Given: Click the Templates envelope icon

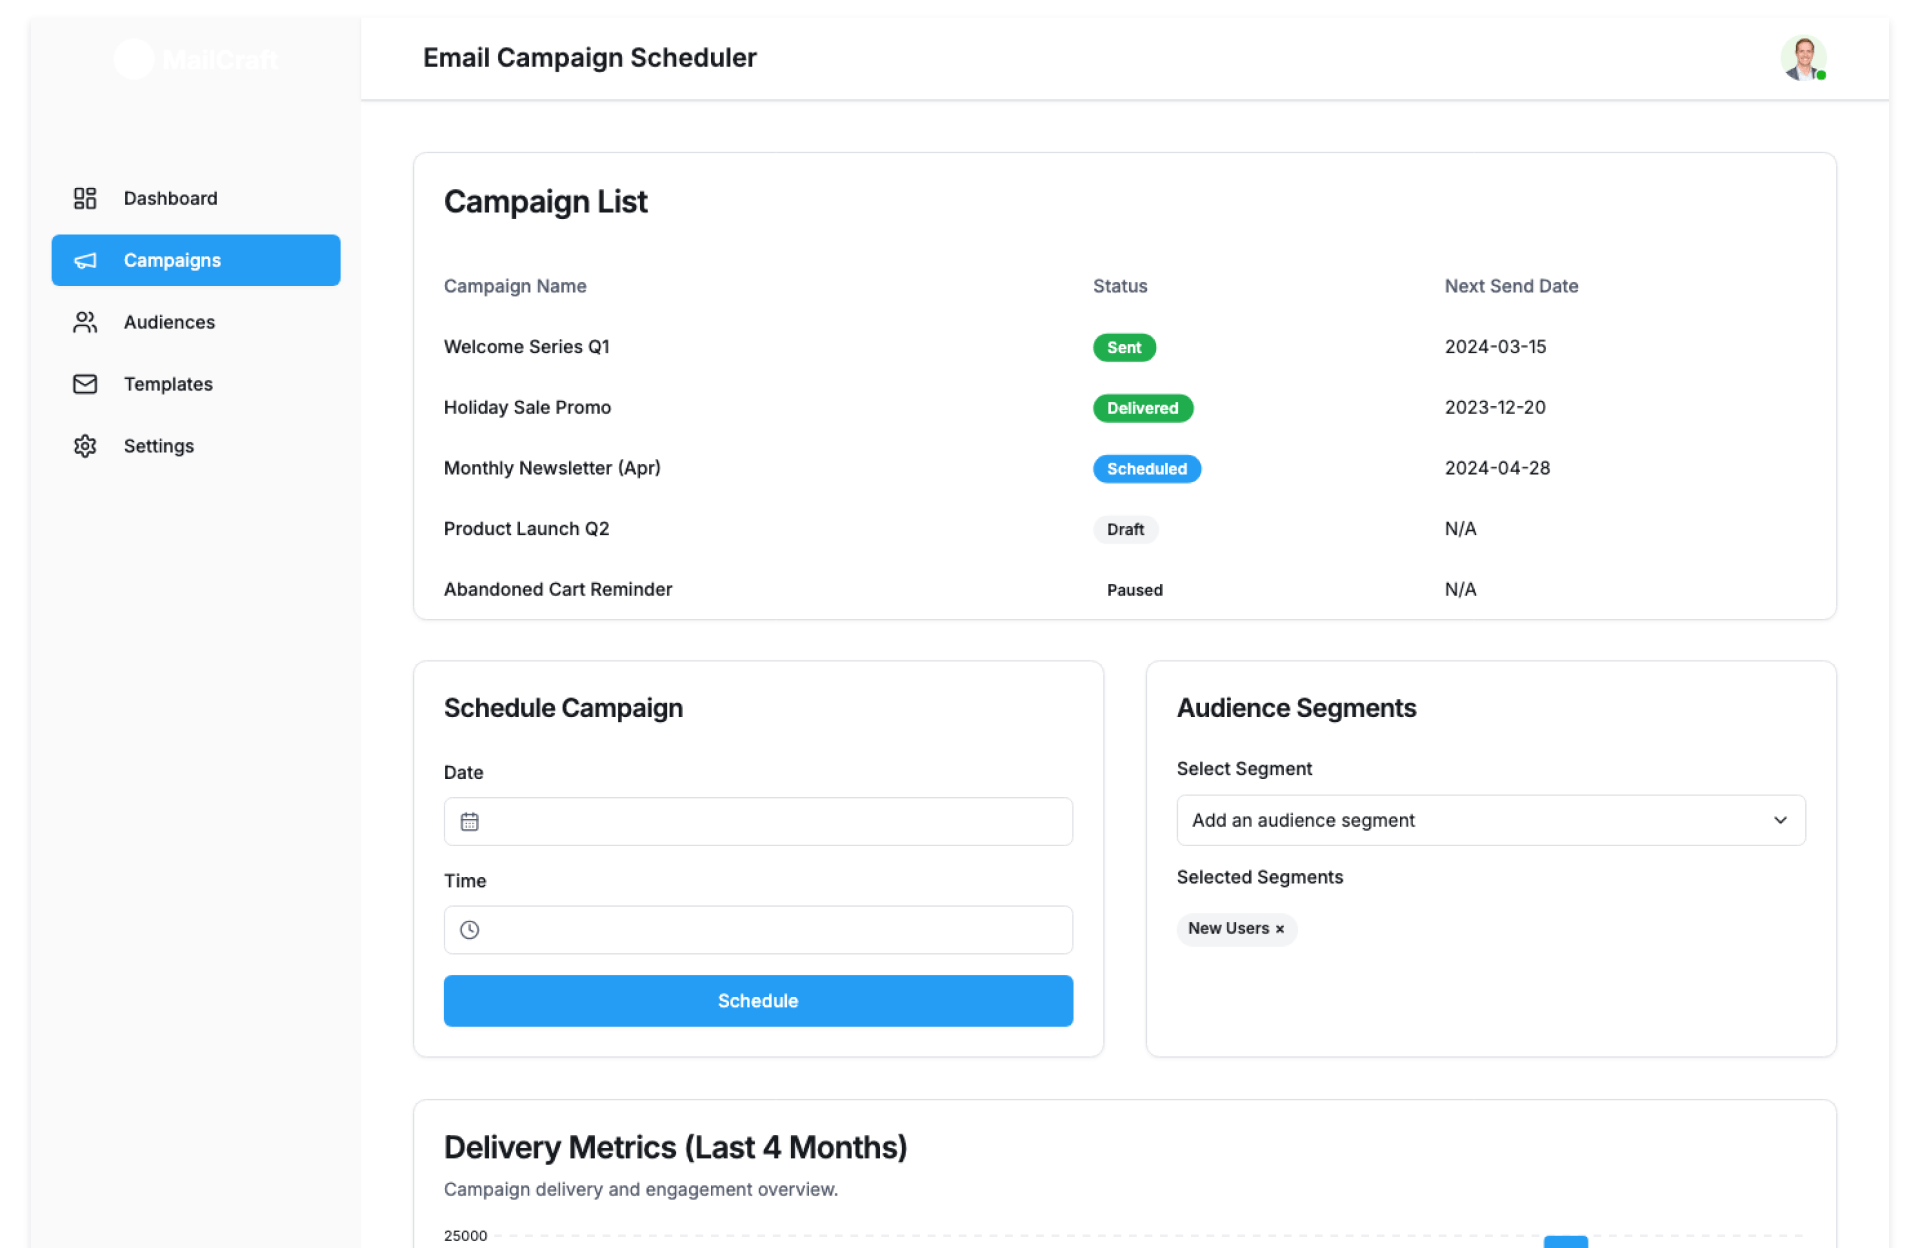Looking at the screenshot, I should [x=85, y=384].
